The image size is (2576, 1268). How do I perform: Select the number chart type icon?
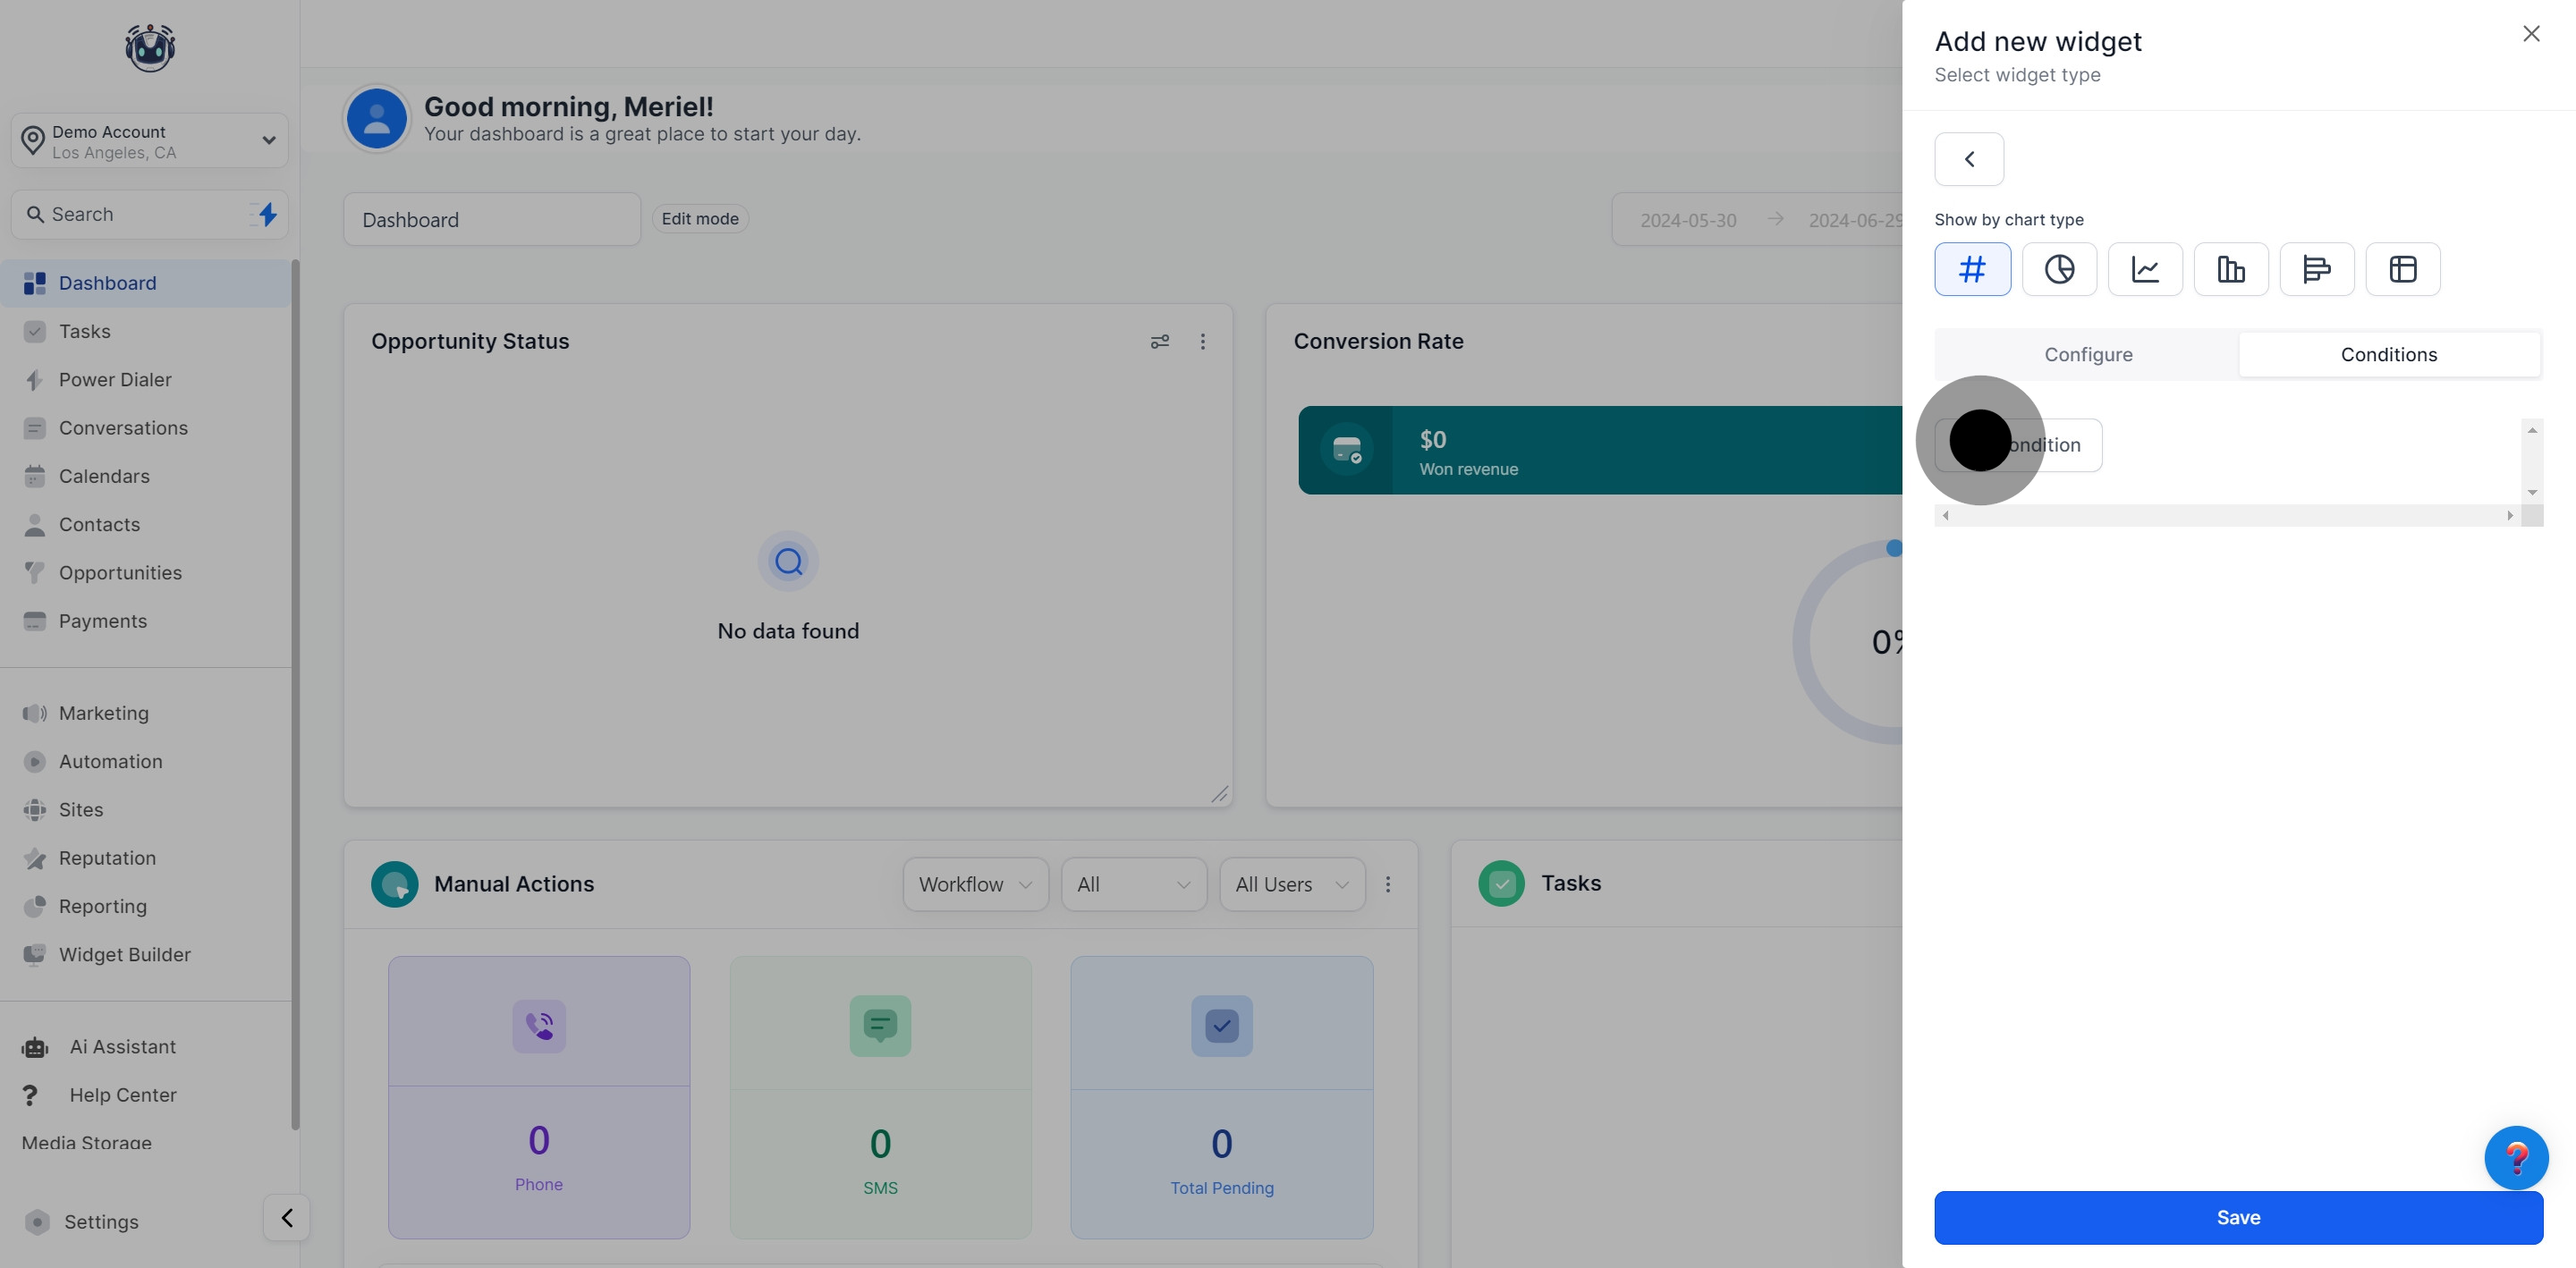click(1972, 269)
